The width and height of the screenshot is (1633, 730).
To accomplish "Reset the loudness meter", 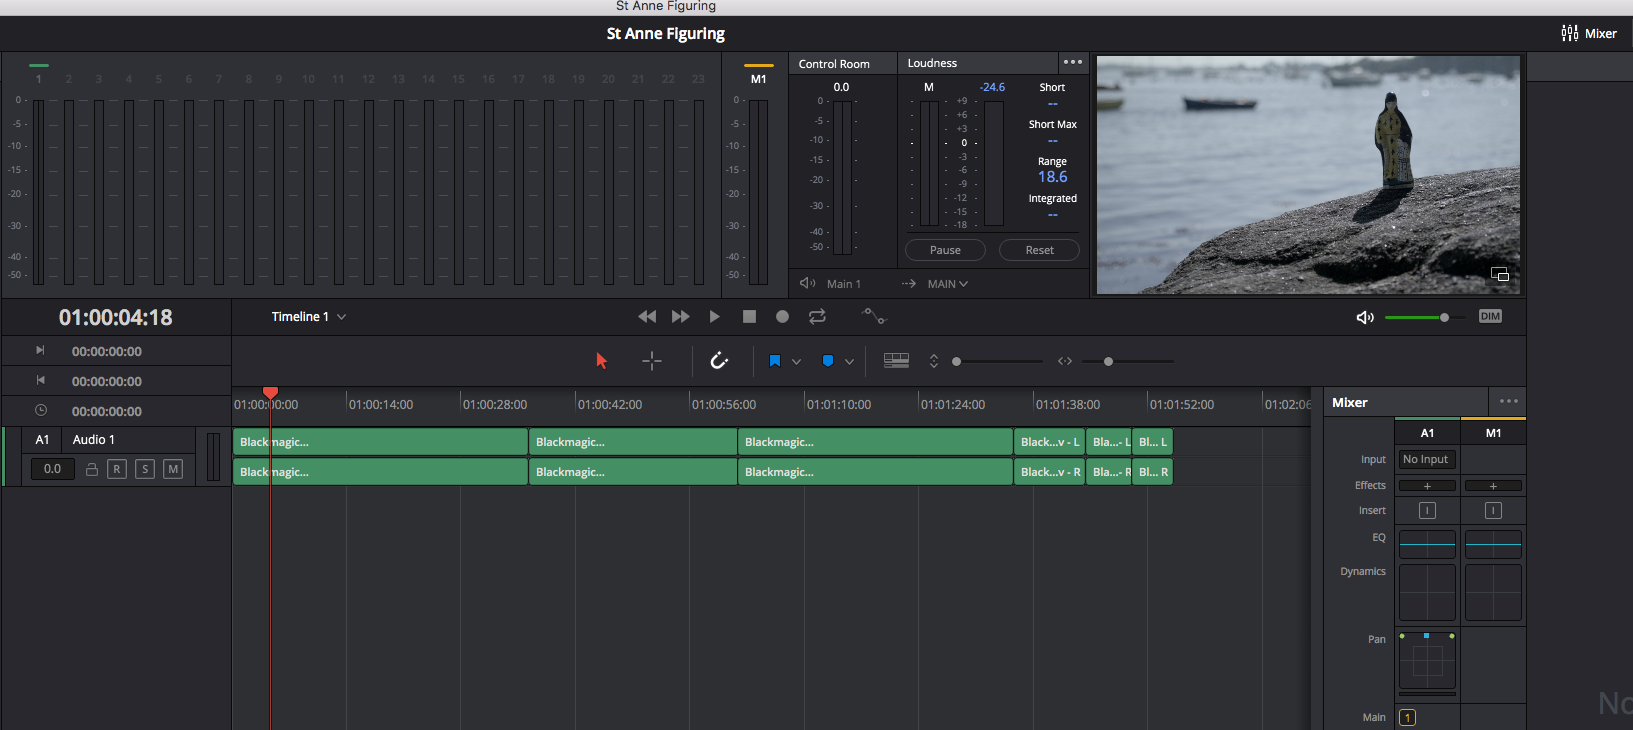I will pos(1039,250).
